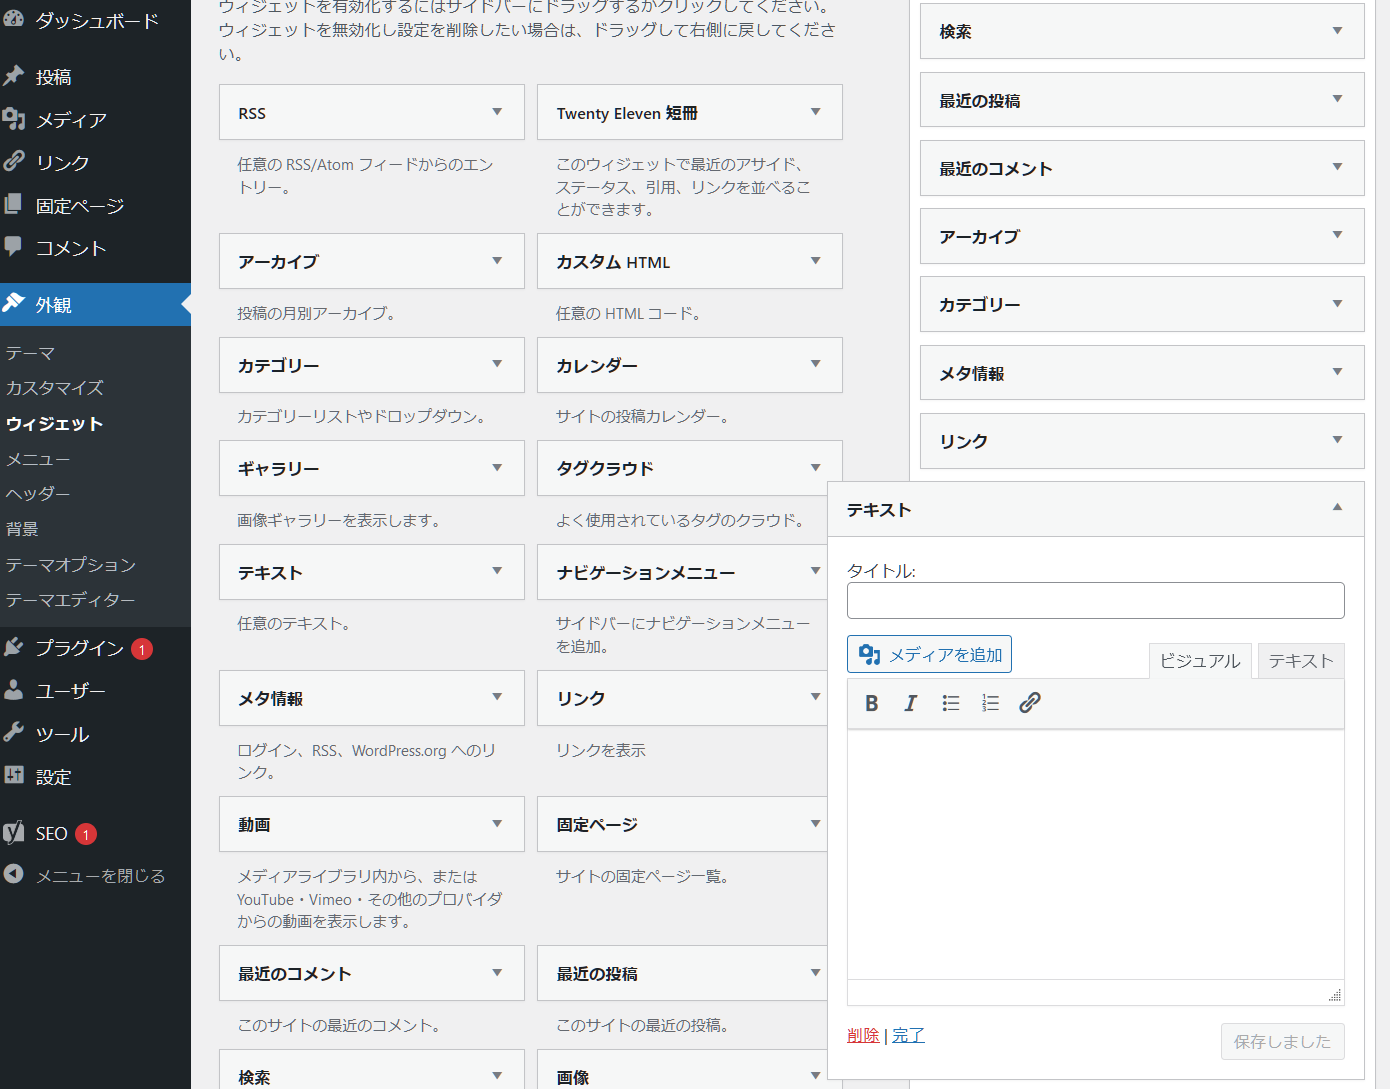Switch to the テキスト editor tab

pyautogui.click(x=1300, y=660)
